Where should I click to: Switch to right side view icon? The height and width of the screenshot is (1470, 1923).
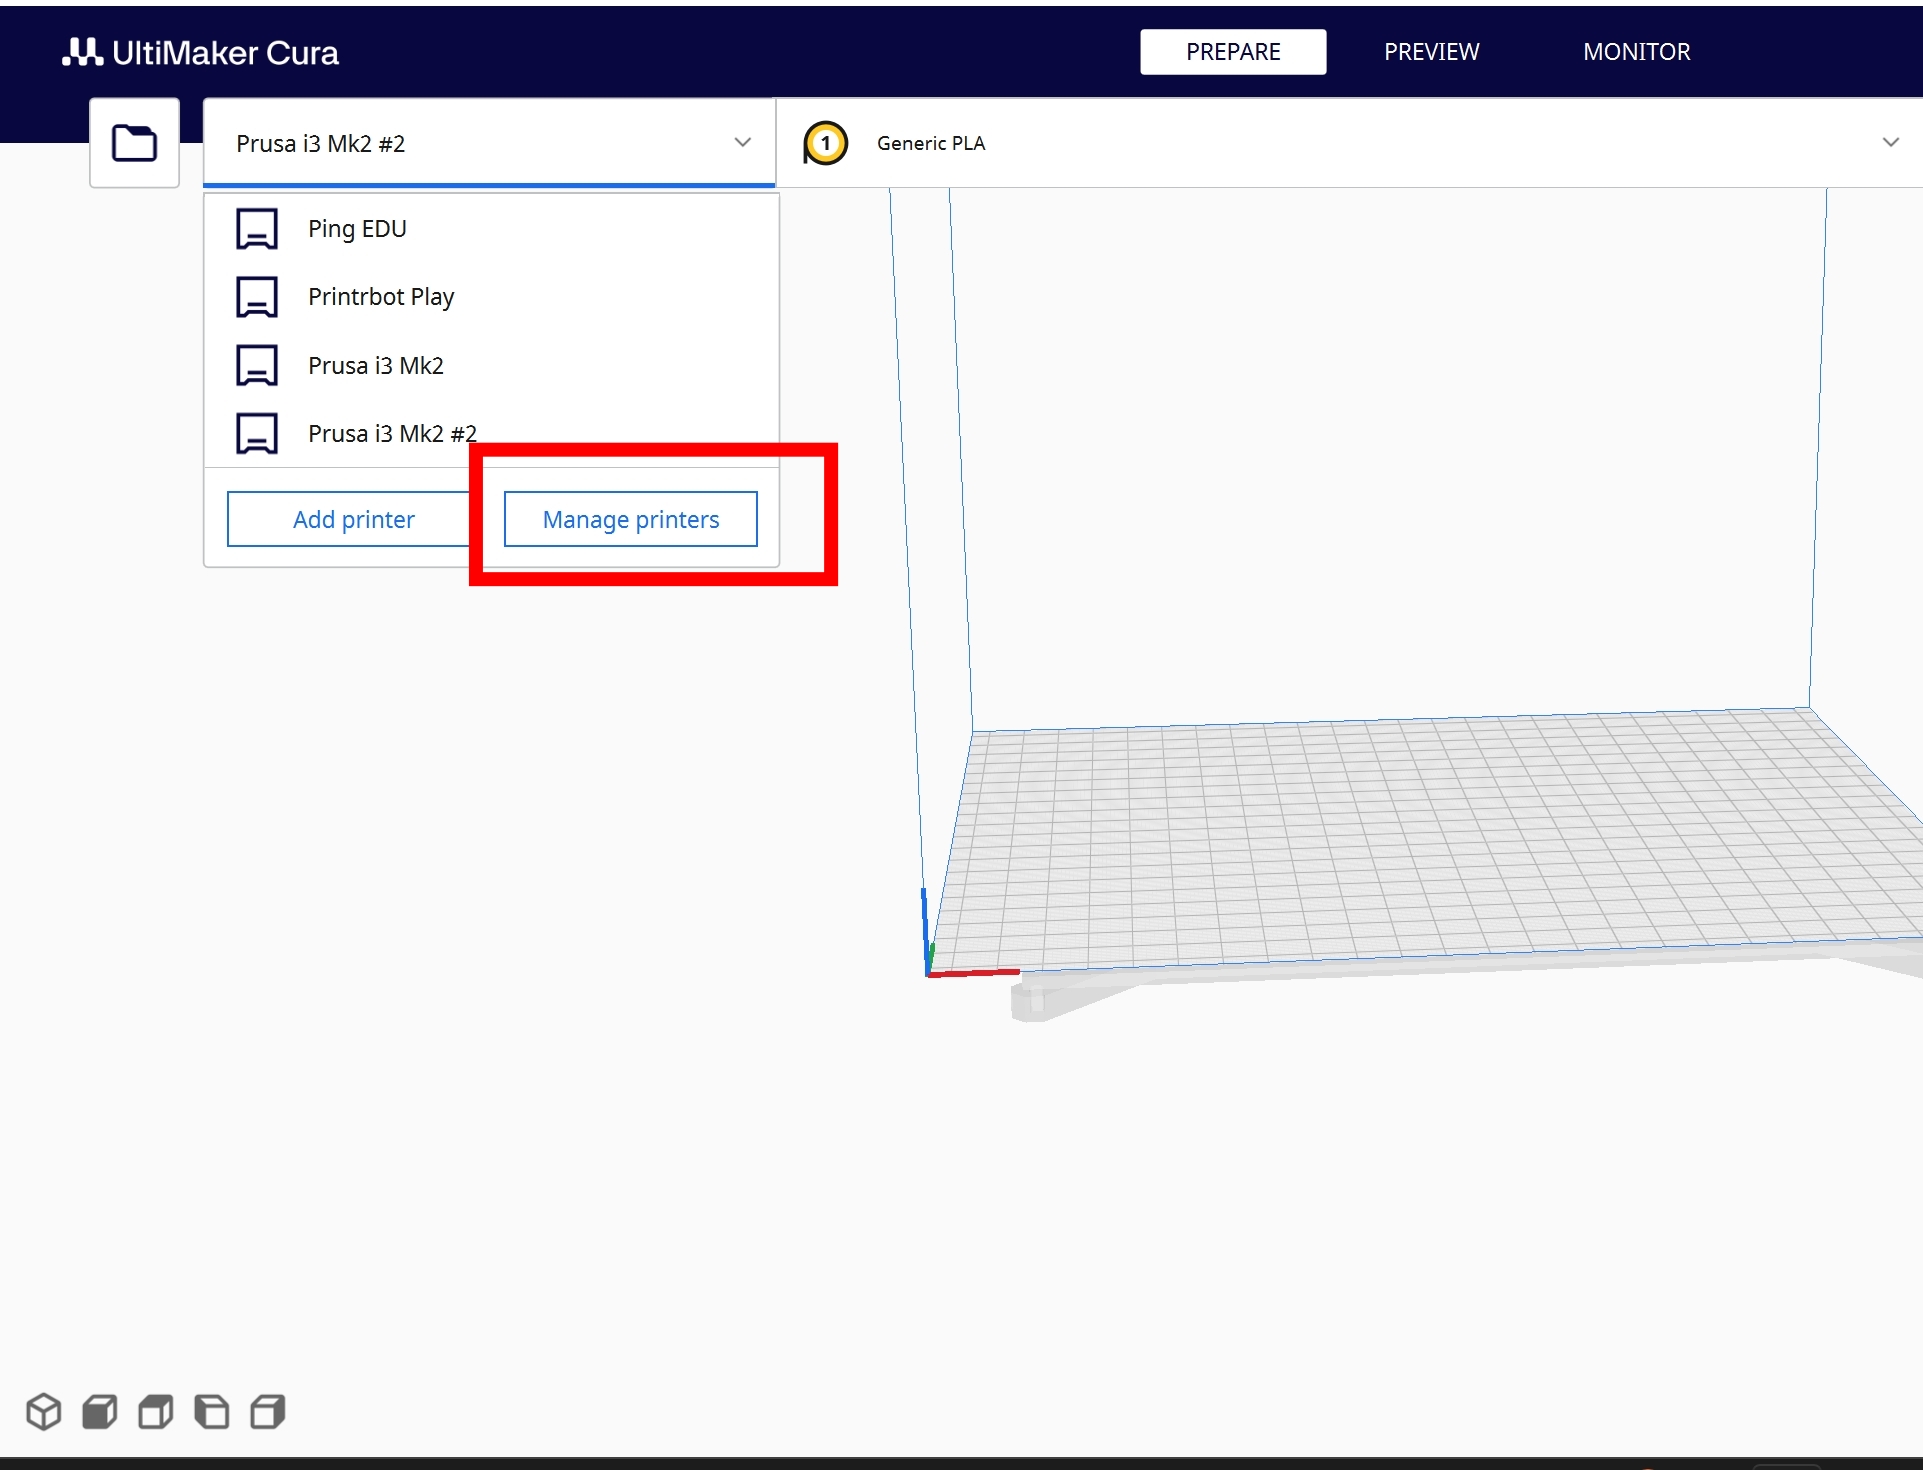[x=268, y=1412]
